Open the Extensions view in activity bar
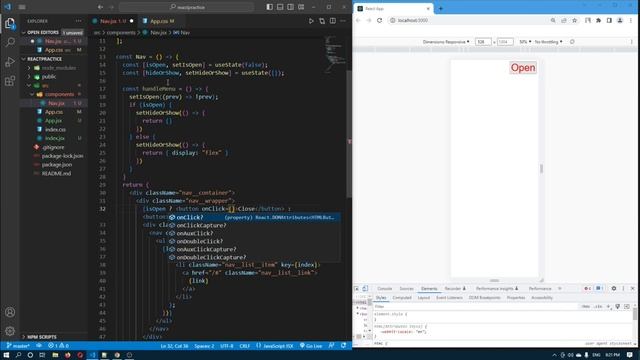The width and height of the screenshot is (640, 360). tap(10, 81)
